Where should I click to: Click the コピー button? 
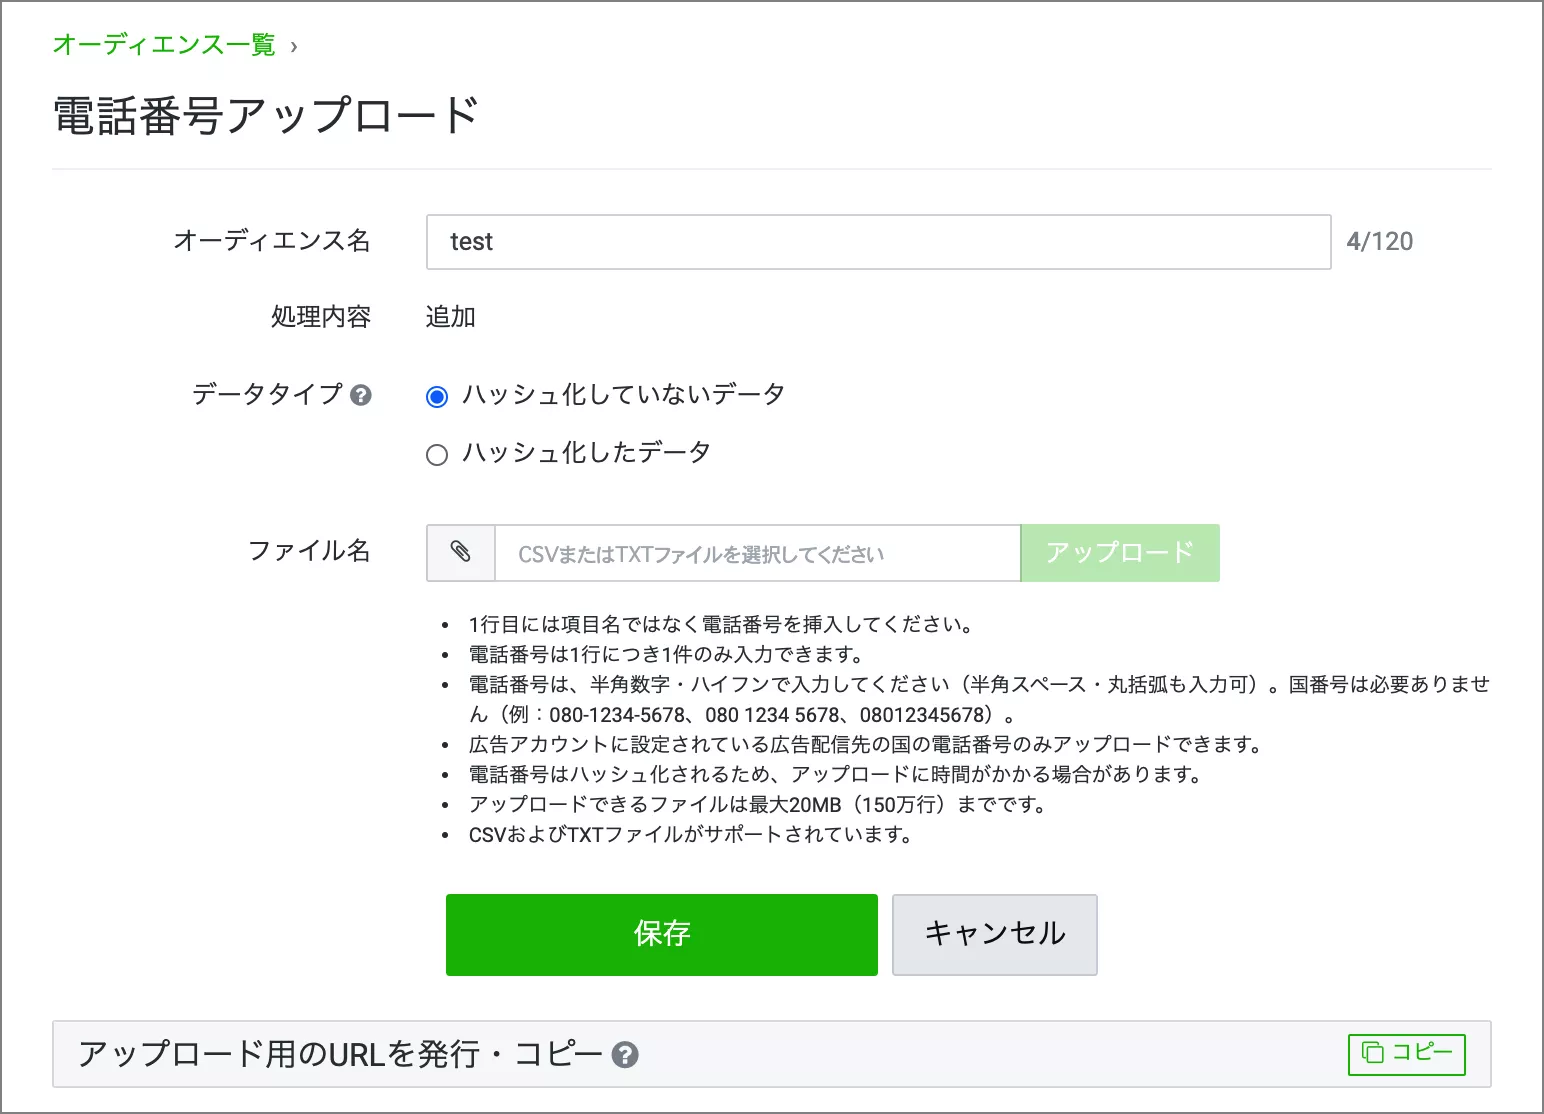[x=1406, y=1054]
